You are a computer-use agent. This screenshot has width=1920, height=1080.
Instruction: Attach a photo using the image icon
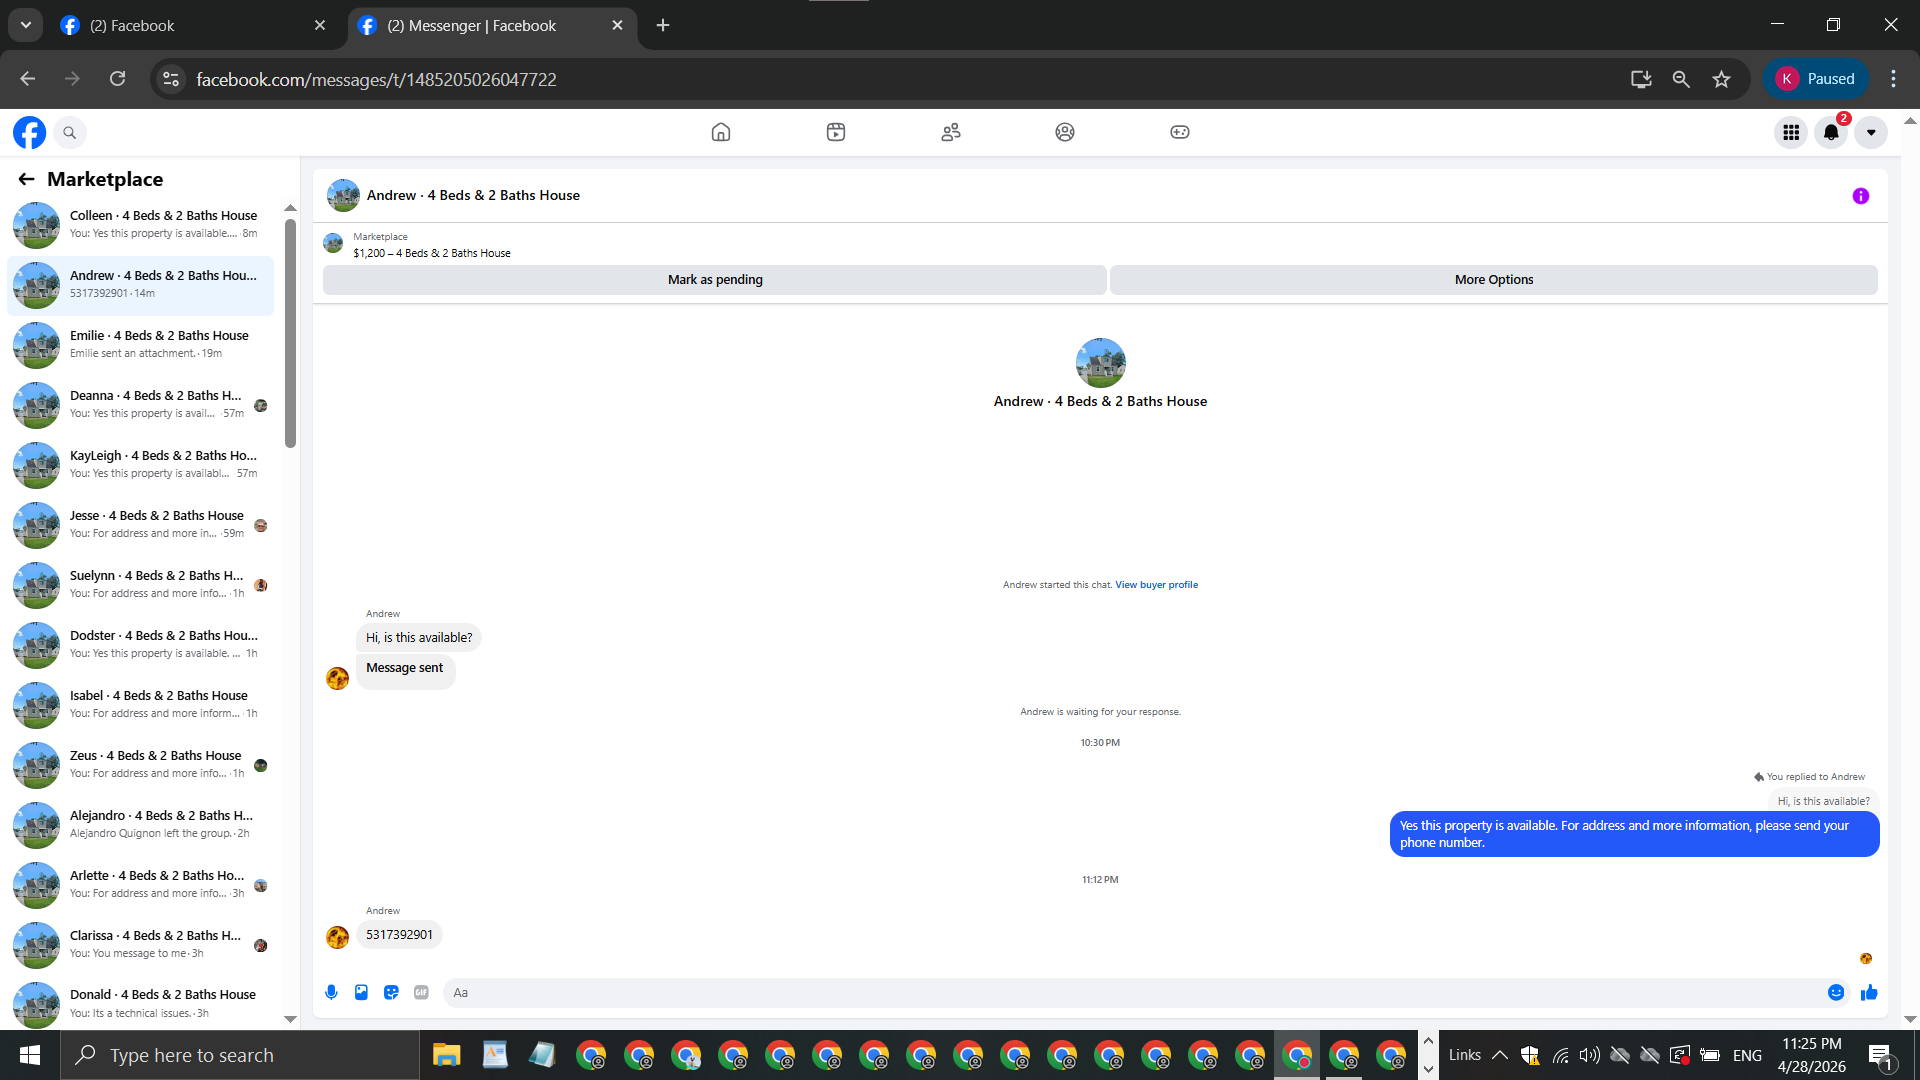click(x=361, y=992)
